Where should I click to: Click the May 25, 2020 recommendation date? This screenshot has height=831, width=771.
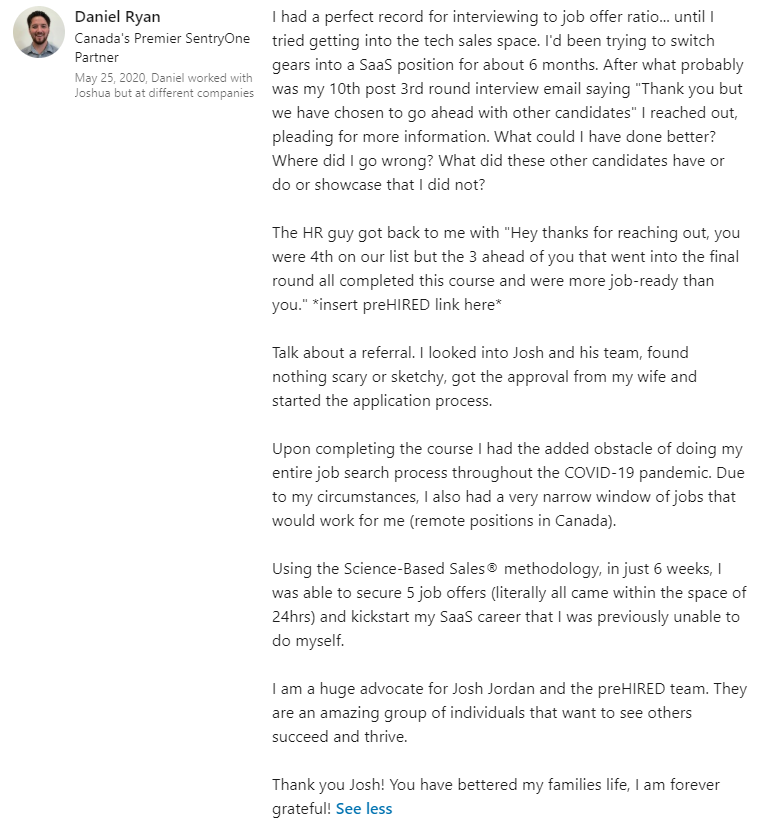click(x=110, y=78)
